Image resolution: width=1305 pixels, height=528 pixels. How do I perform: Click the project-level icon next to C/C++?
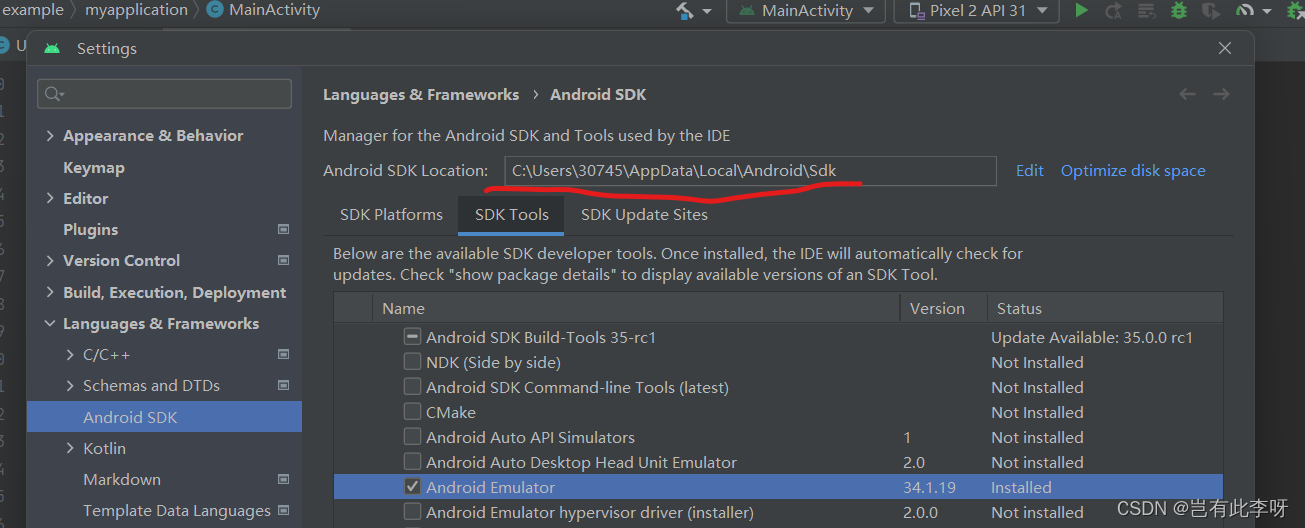283,354
